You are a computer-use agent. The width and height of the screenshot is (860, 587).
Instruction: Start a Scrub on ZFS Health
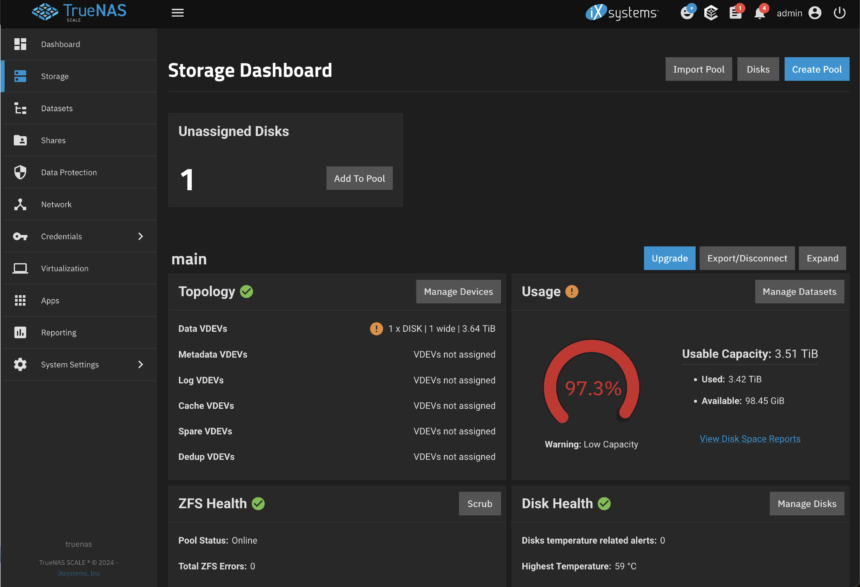[x=479, y=504]
